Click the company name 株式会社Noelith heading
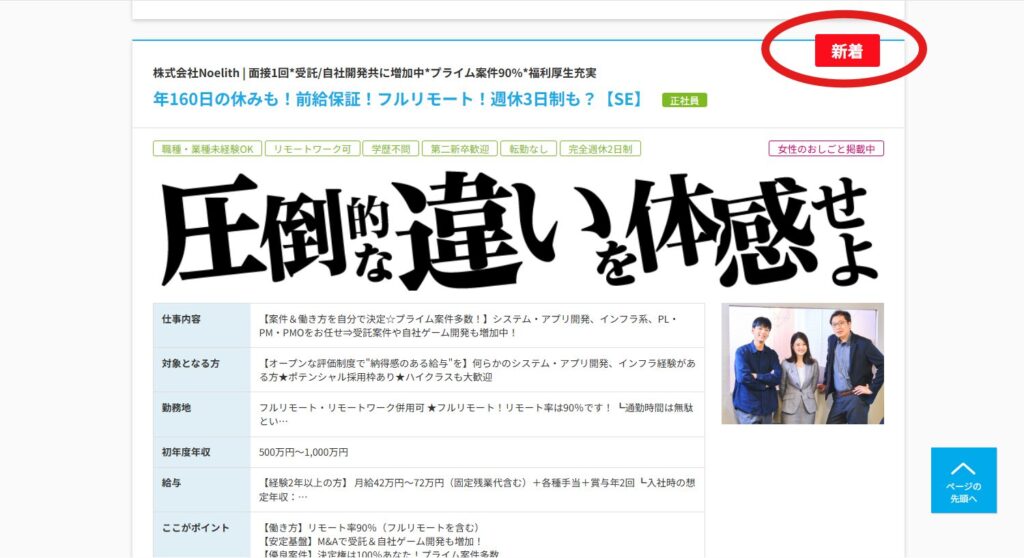This screenshot has height=558, width=1024. point(374,73)
